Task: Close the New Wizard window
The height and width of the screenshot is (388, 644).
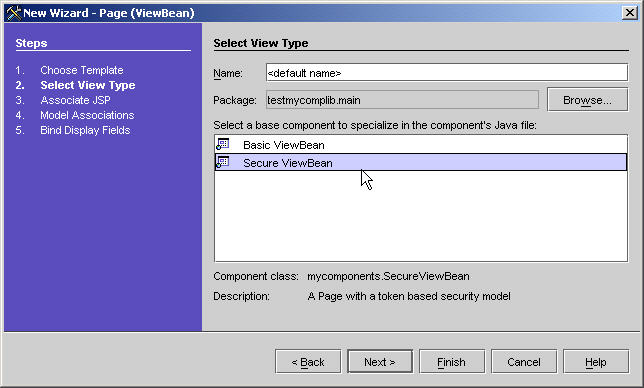Action: point(630,13)
